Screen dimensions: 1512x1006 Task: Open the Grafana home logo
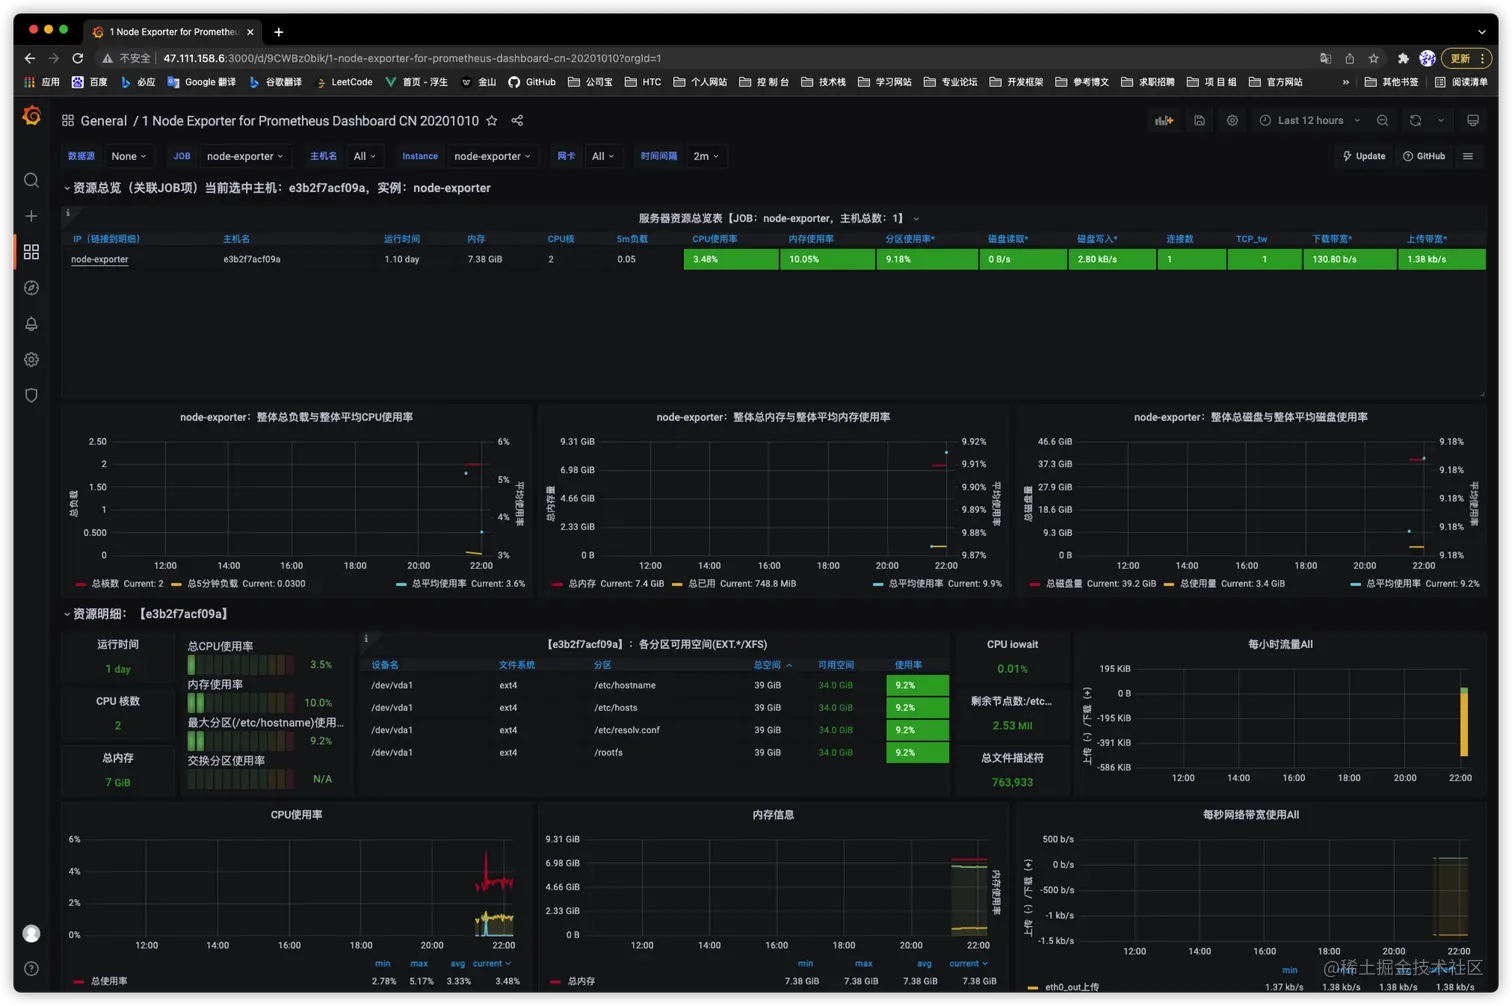pos(31,117)
